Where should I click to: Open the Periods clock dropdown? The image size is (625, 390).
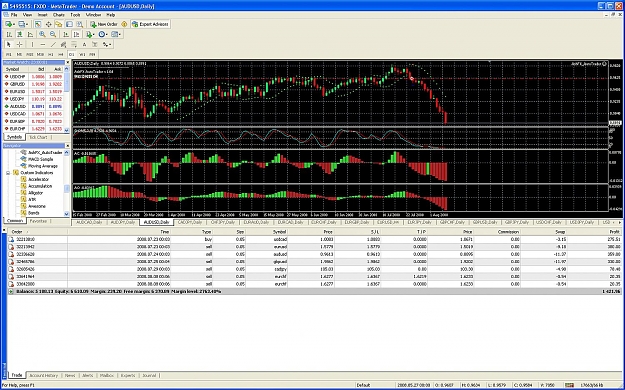103,35
